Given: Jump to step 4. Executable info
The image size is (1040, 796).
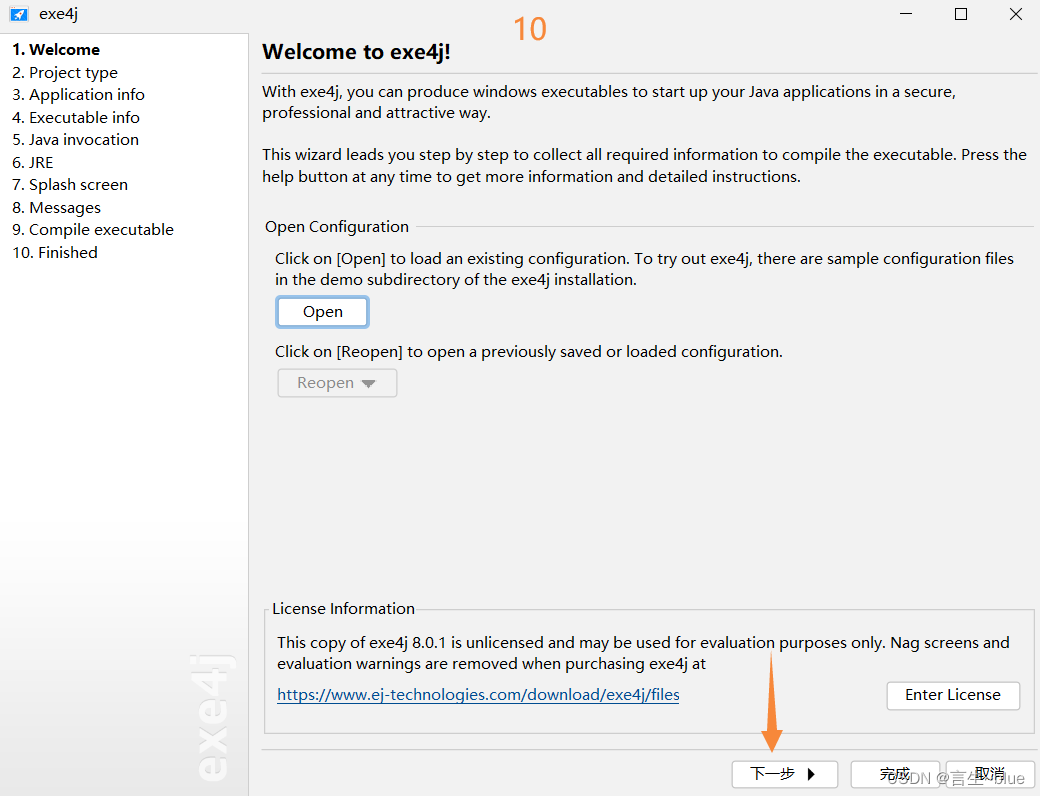Looking at the screenshot, I should (76, 117).
